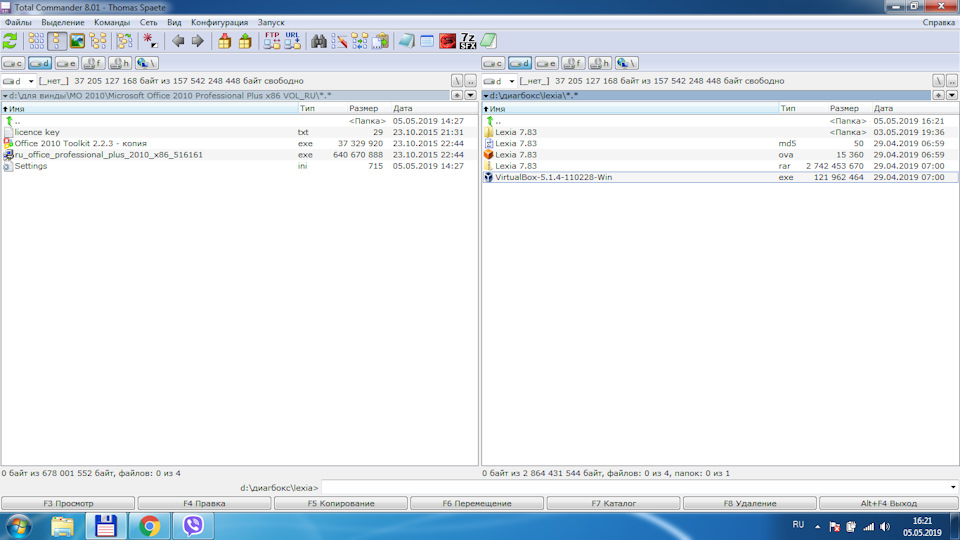Viewport: 960px width, 540px height.
Task: Sort left panel by Размер column
Action: (364, 108)
